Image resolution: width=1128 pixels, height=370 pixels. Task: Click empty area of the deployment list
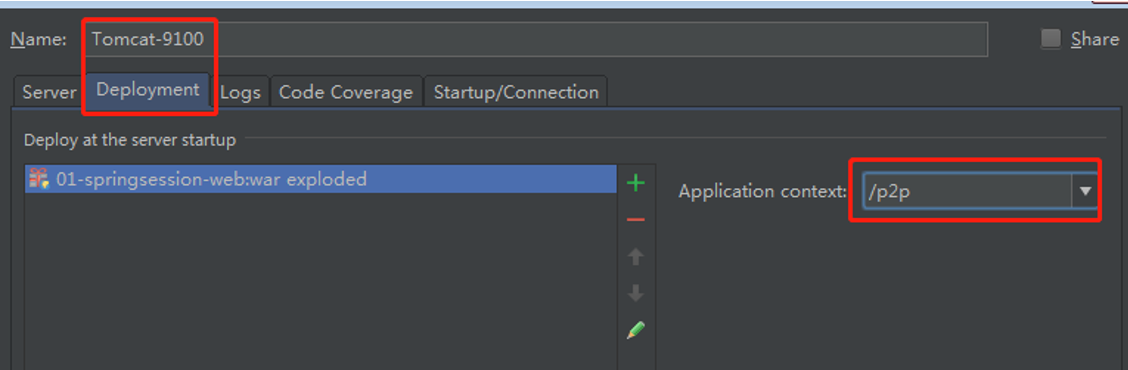321,281
